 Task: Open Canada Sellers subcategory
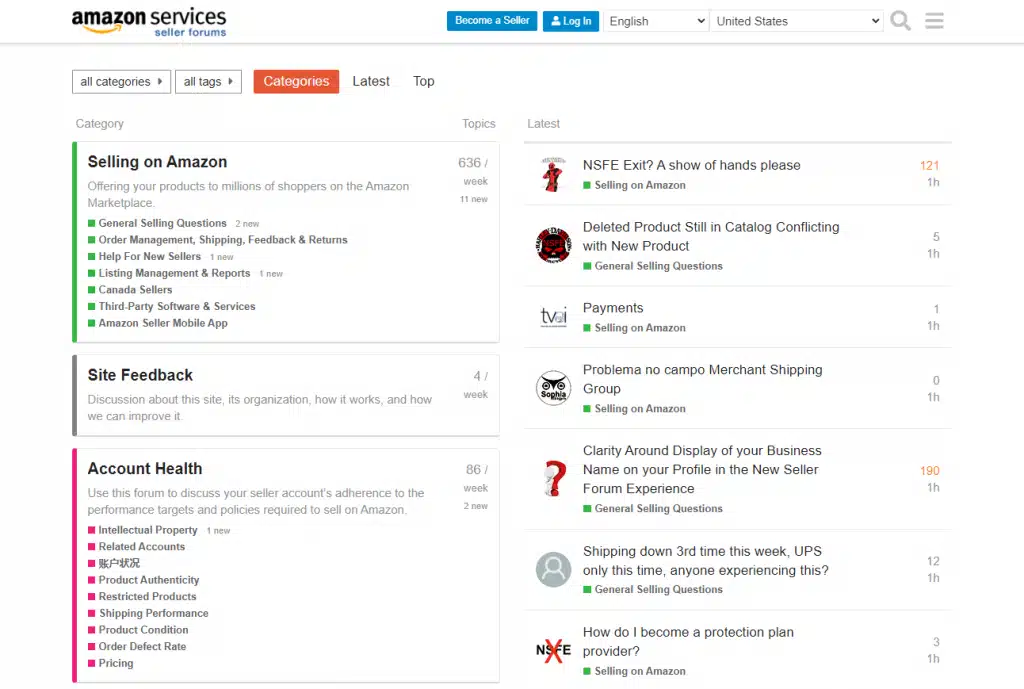click(x=135, y=290)
